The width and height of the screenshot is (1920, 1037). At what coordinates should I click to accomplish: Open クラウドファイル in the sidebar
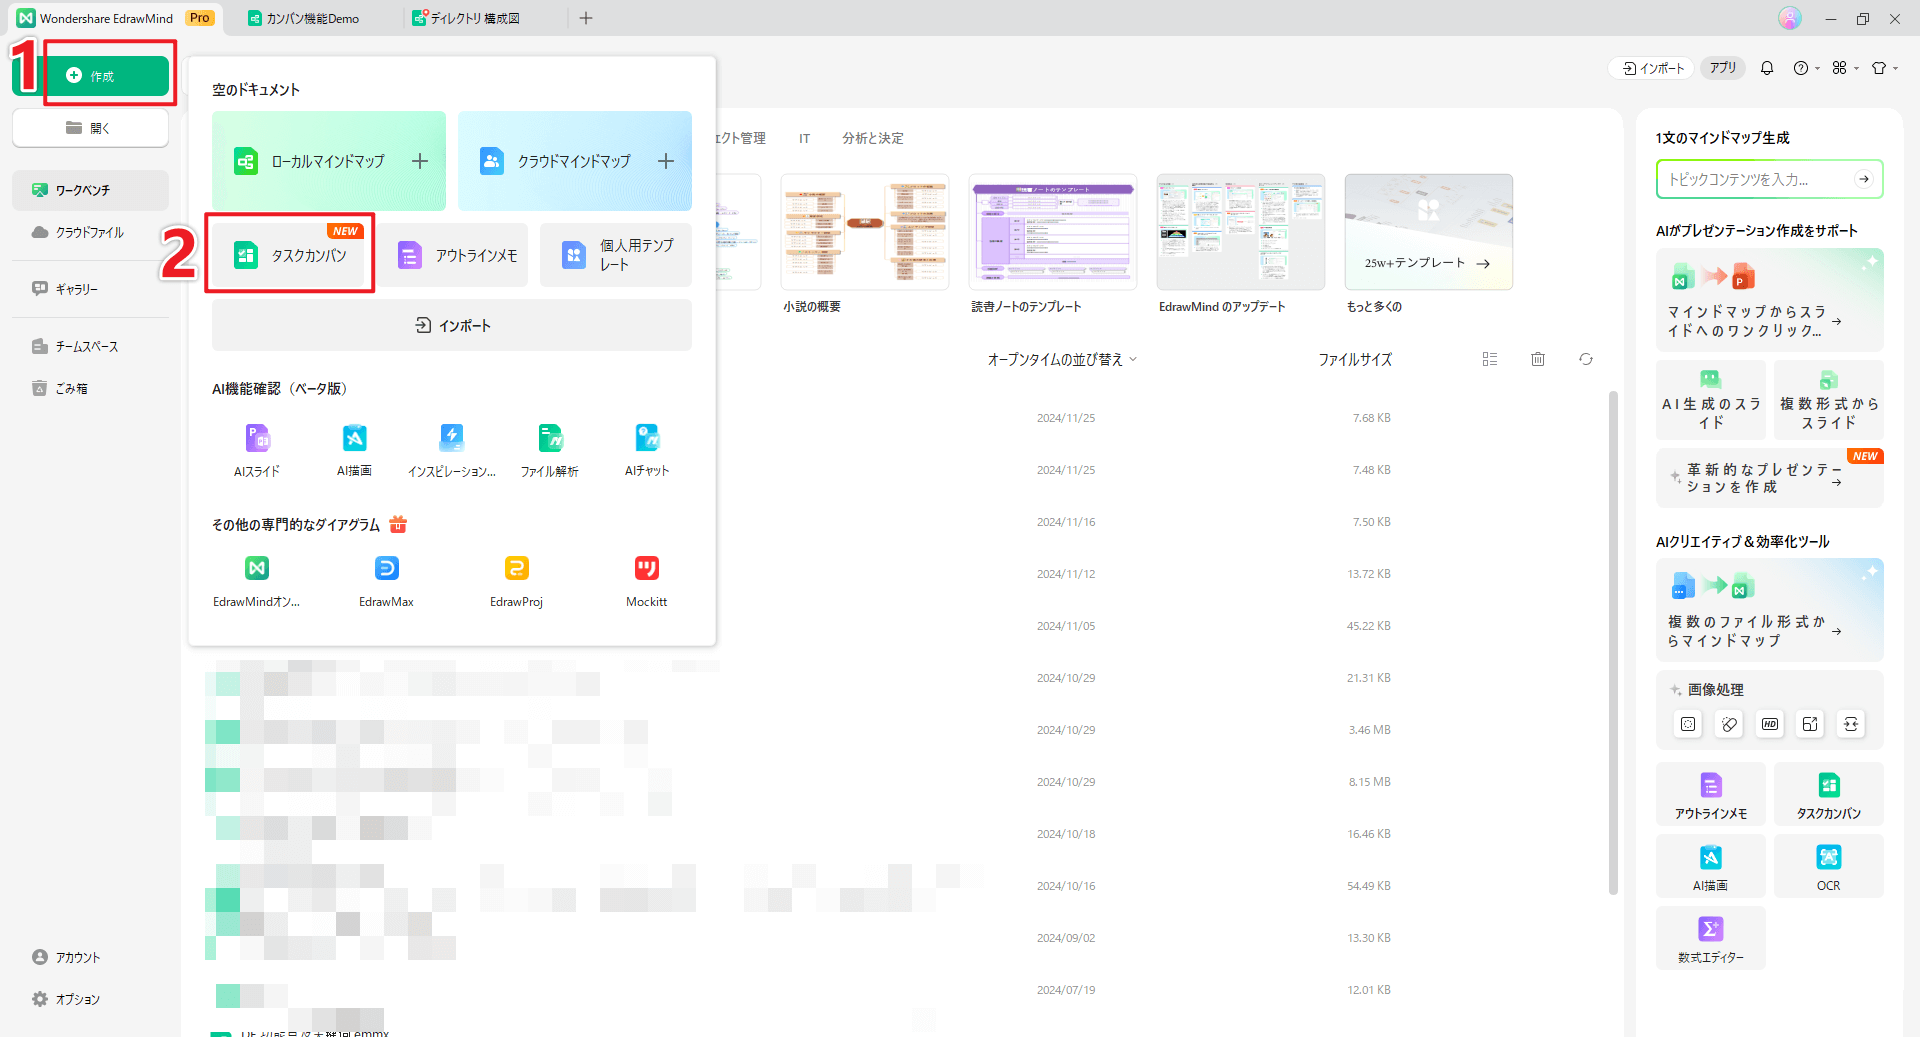point(90,232)
